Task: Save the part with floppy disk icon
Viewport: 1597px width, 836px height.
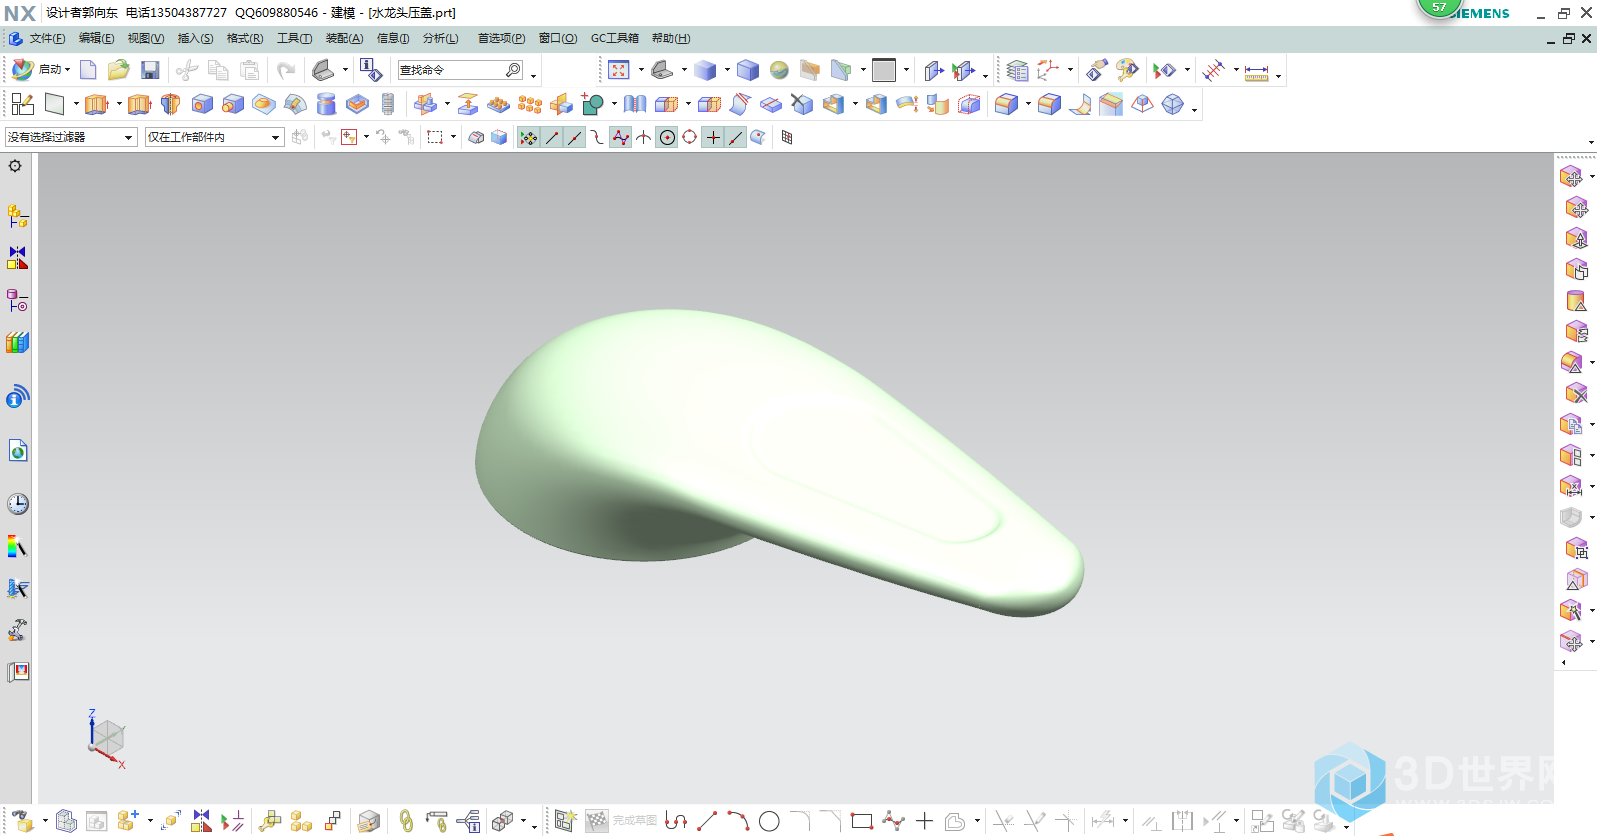Action: tap(150, 70)
